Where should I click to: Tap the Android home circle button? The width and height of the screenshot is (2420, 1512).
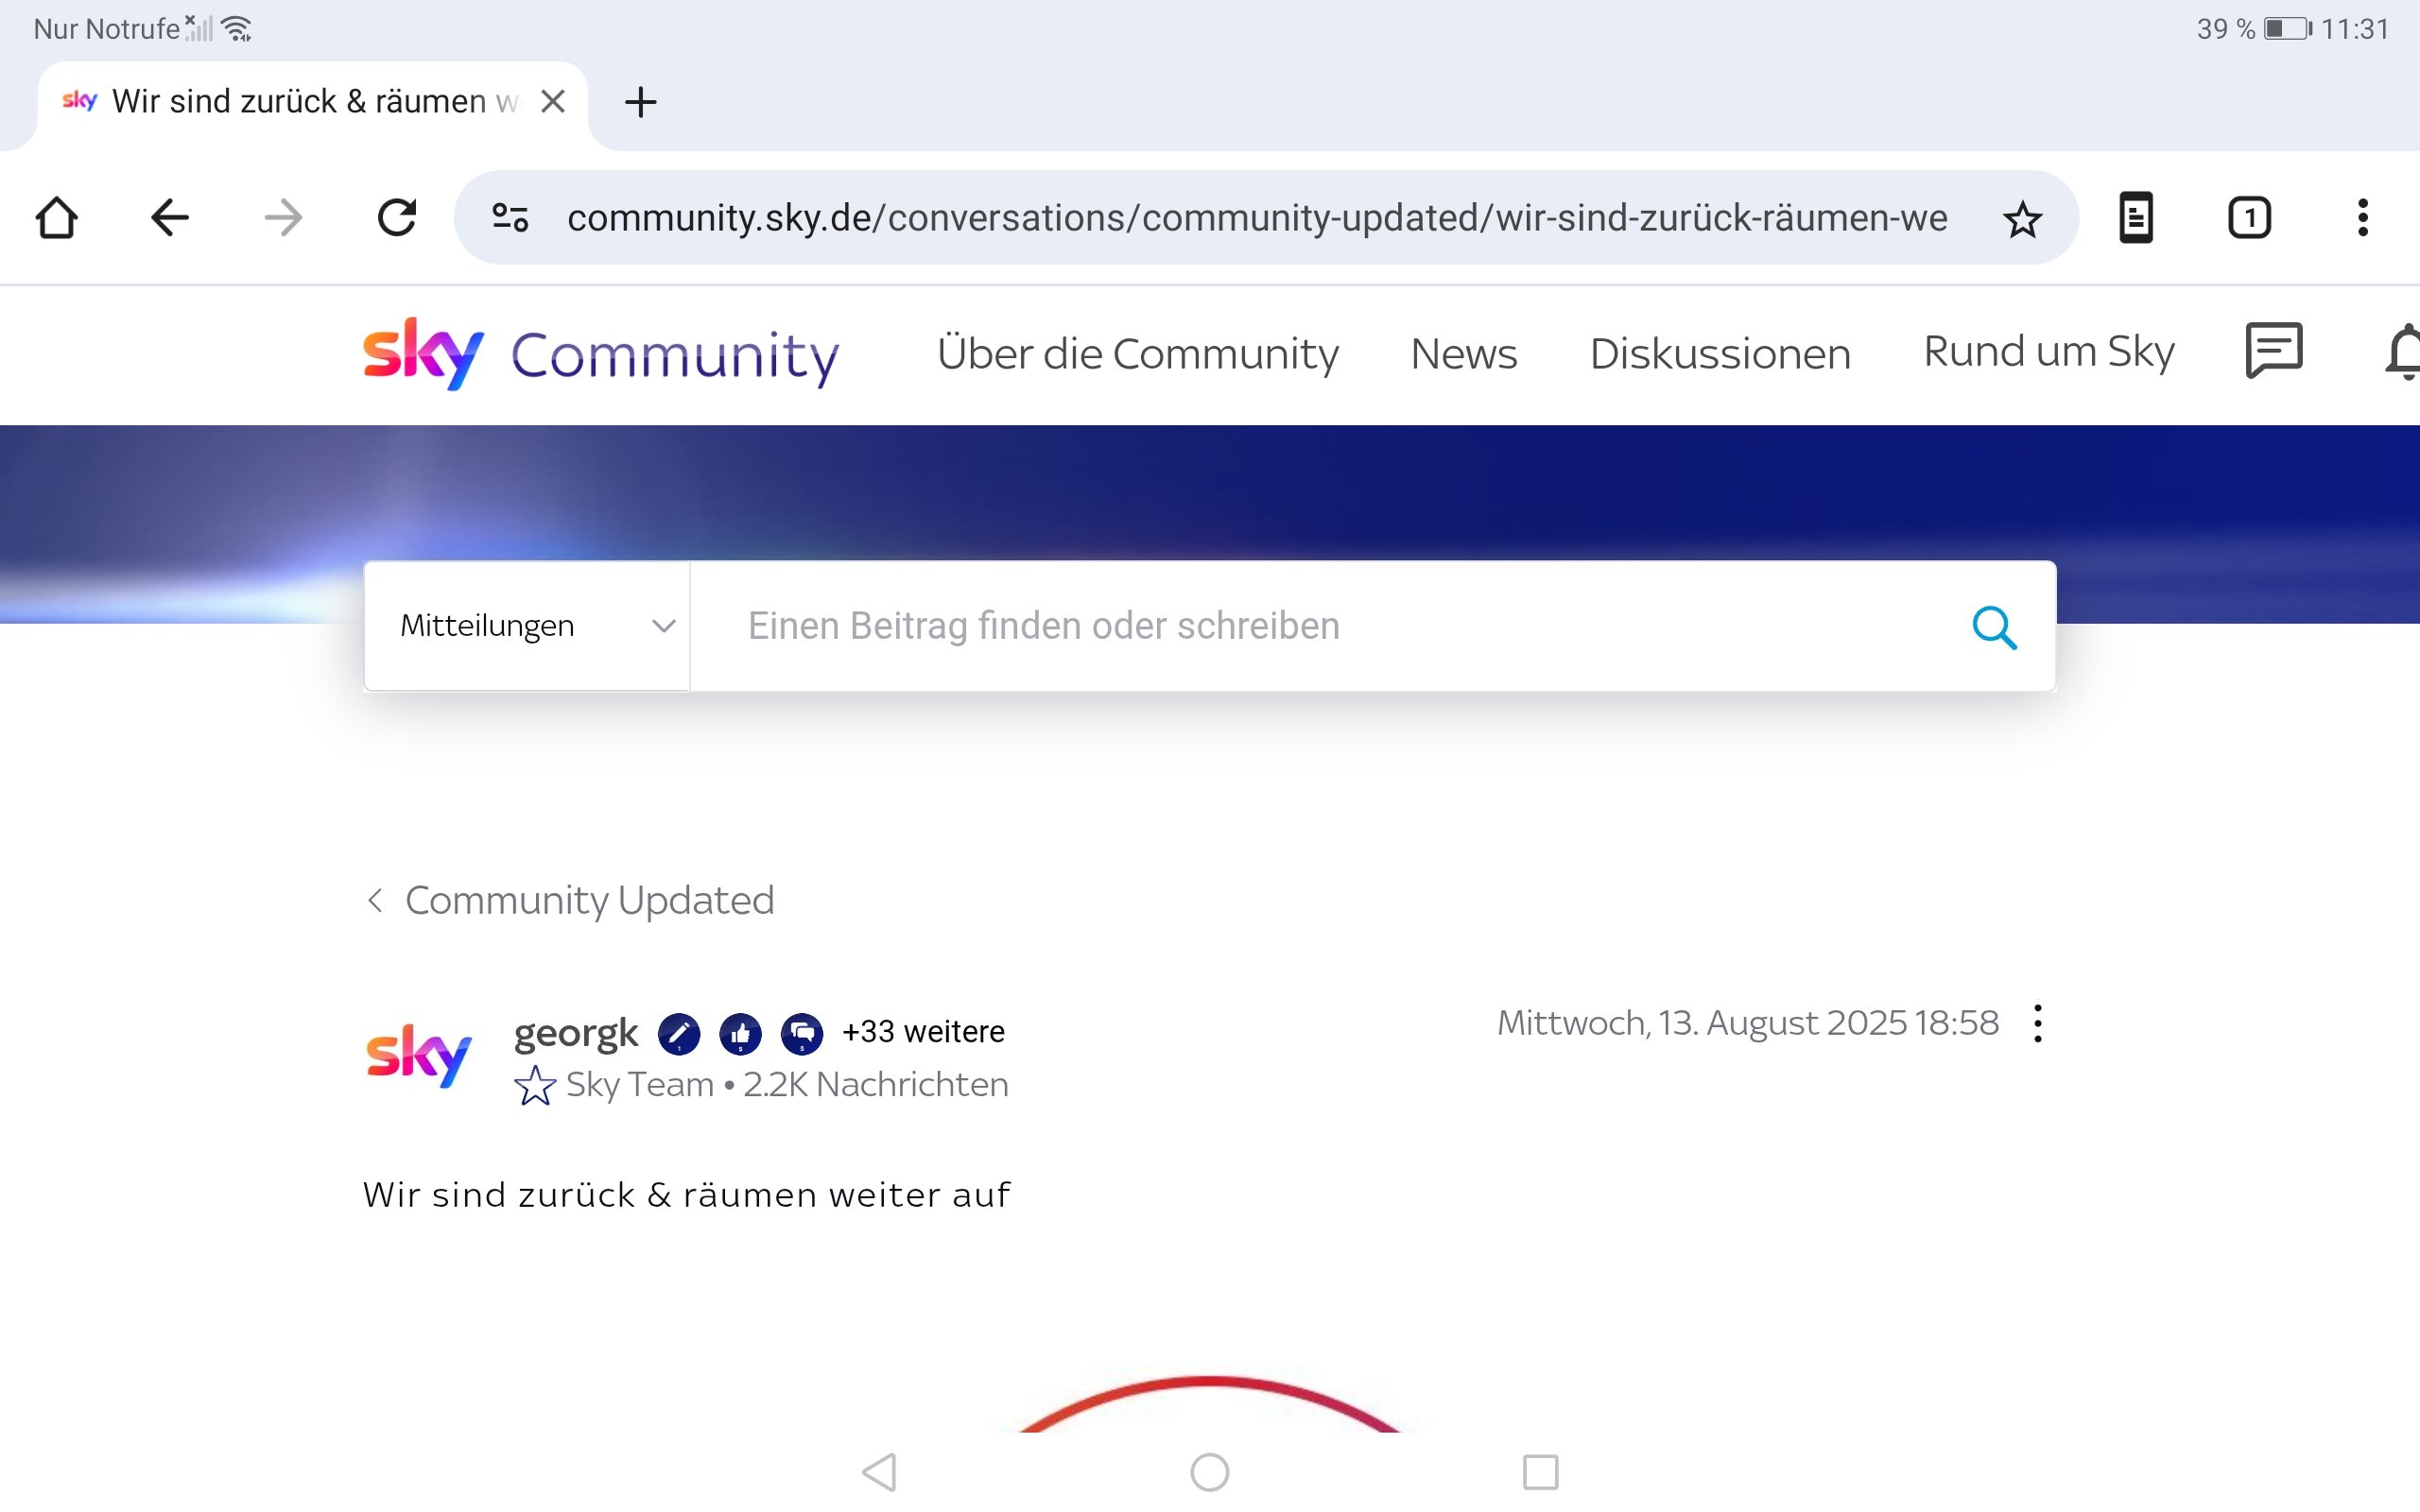coord(1210,1472)
